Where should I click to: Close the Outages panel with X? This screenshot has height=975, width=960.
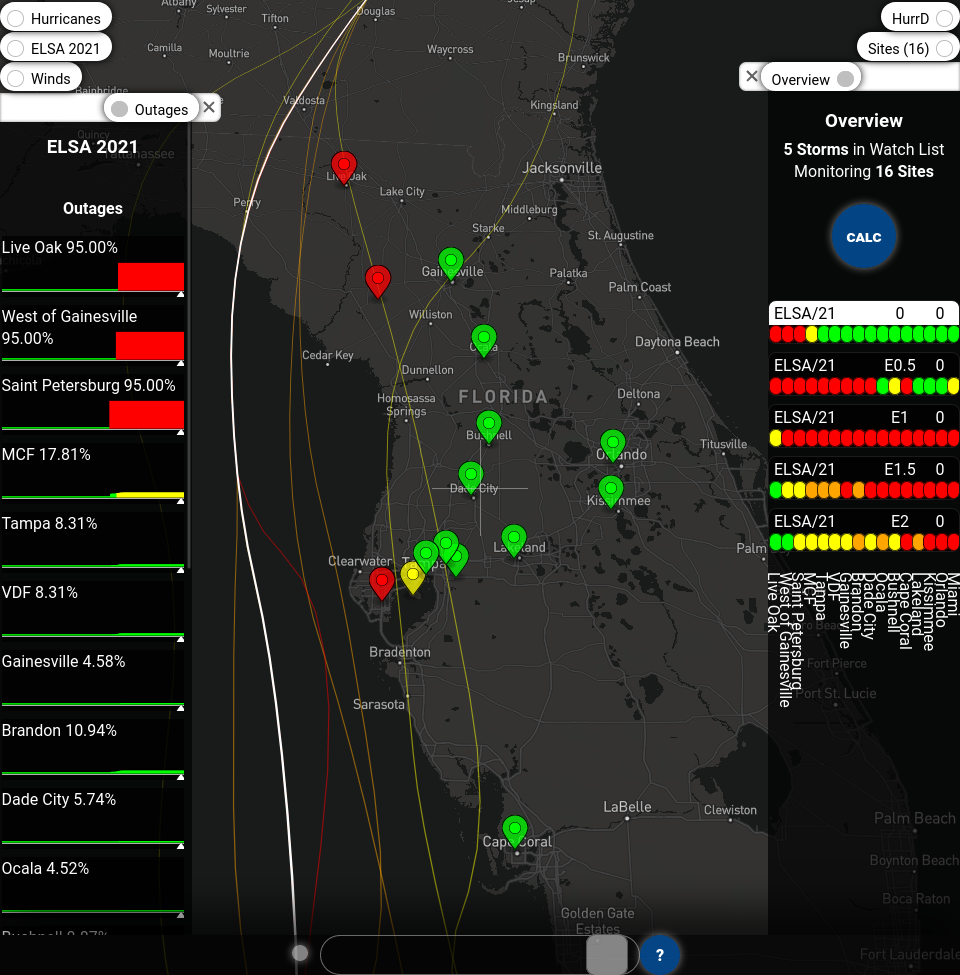pos(210,108)
